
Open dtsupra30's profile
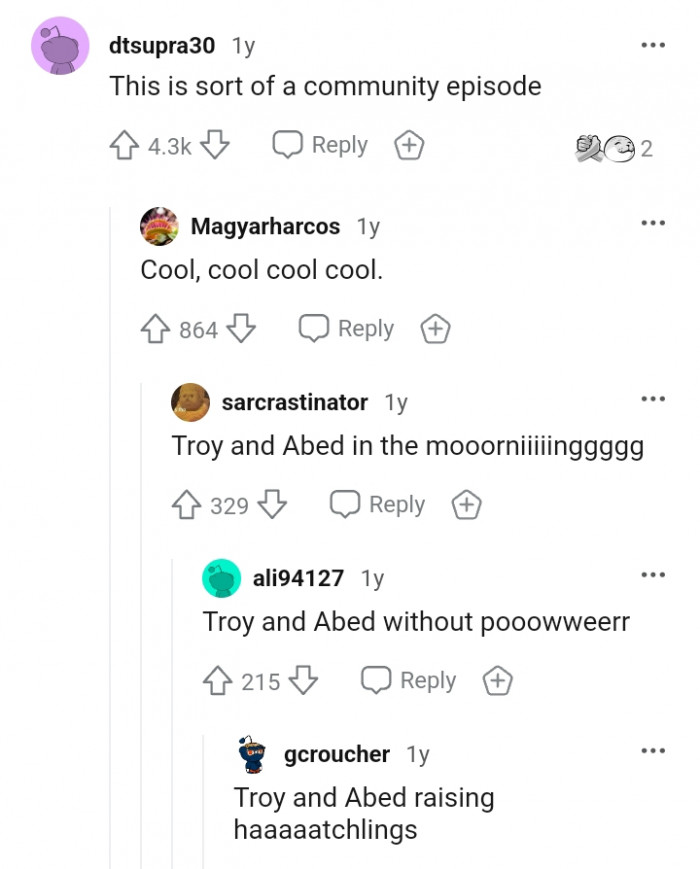pyautogui.click(x=160, y=44)
